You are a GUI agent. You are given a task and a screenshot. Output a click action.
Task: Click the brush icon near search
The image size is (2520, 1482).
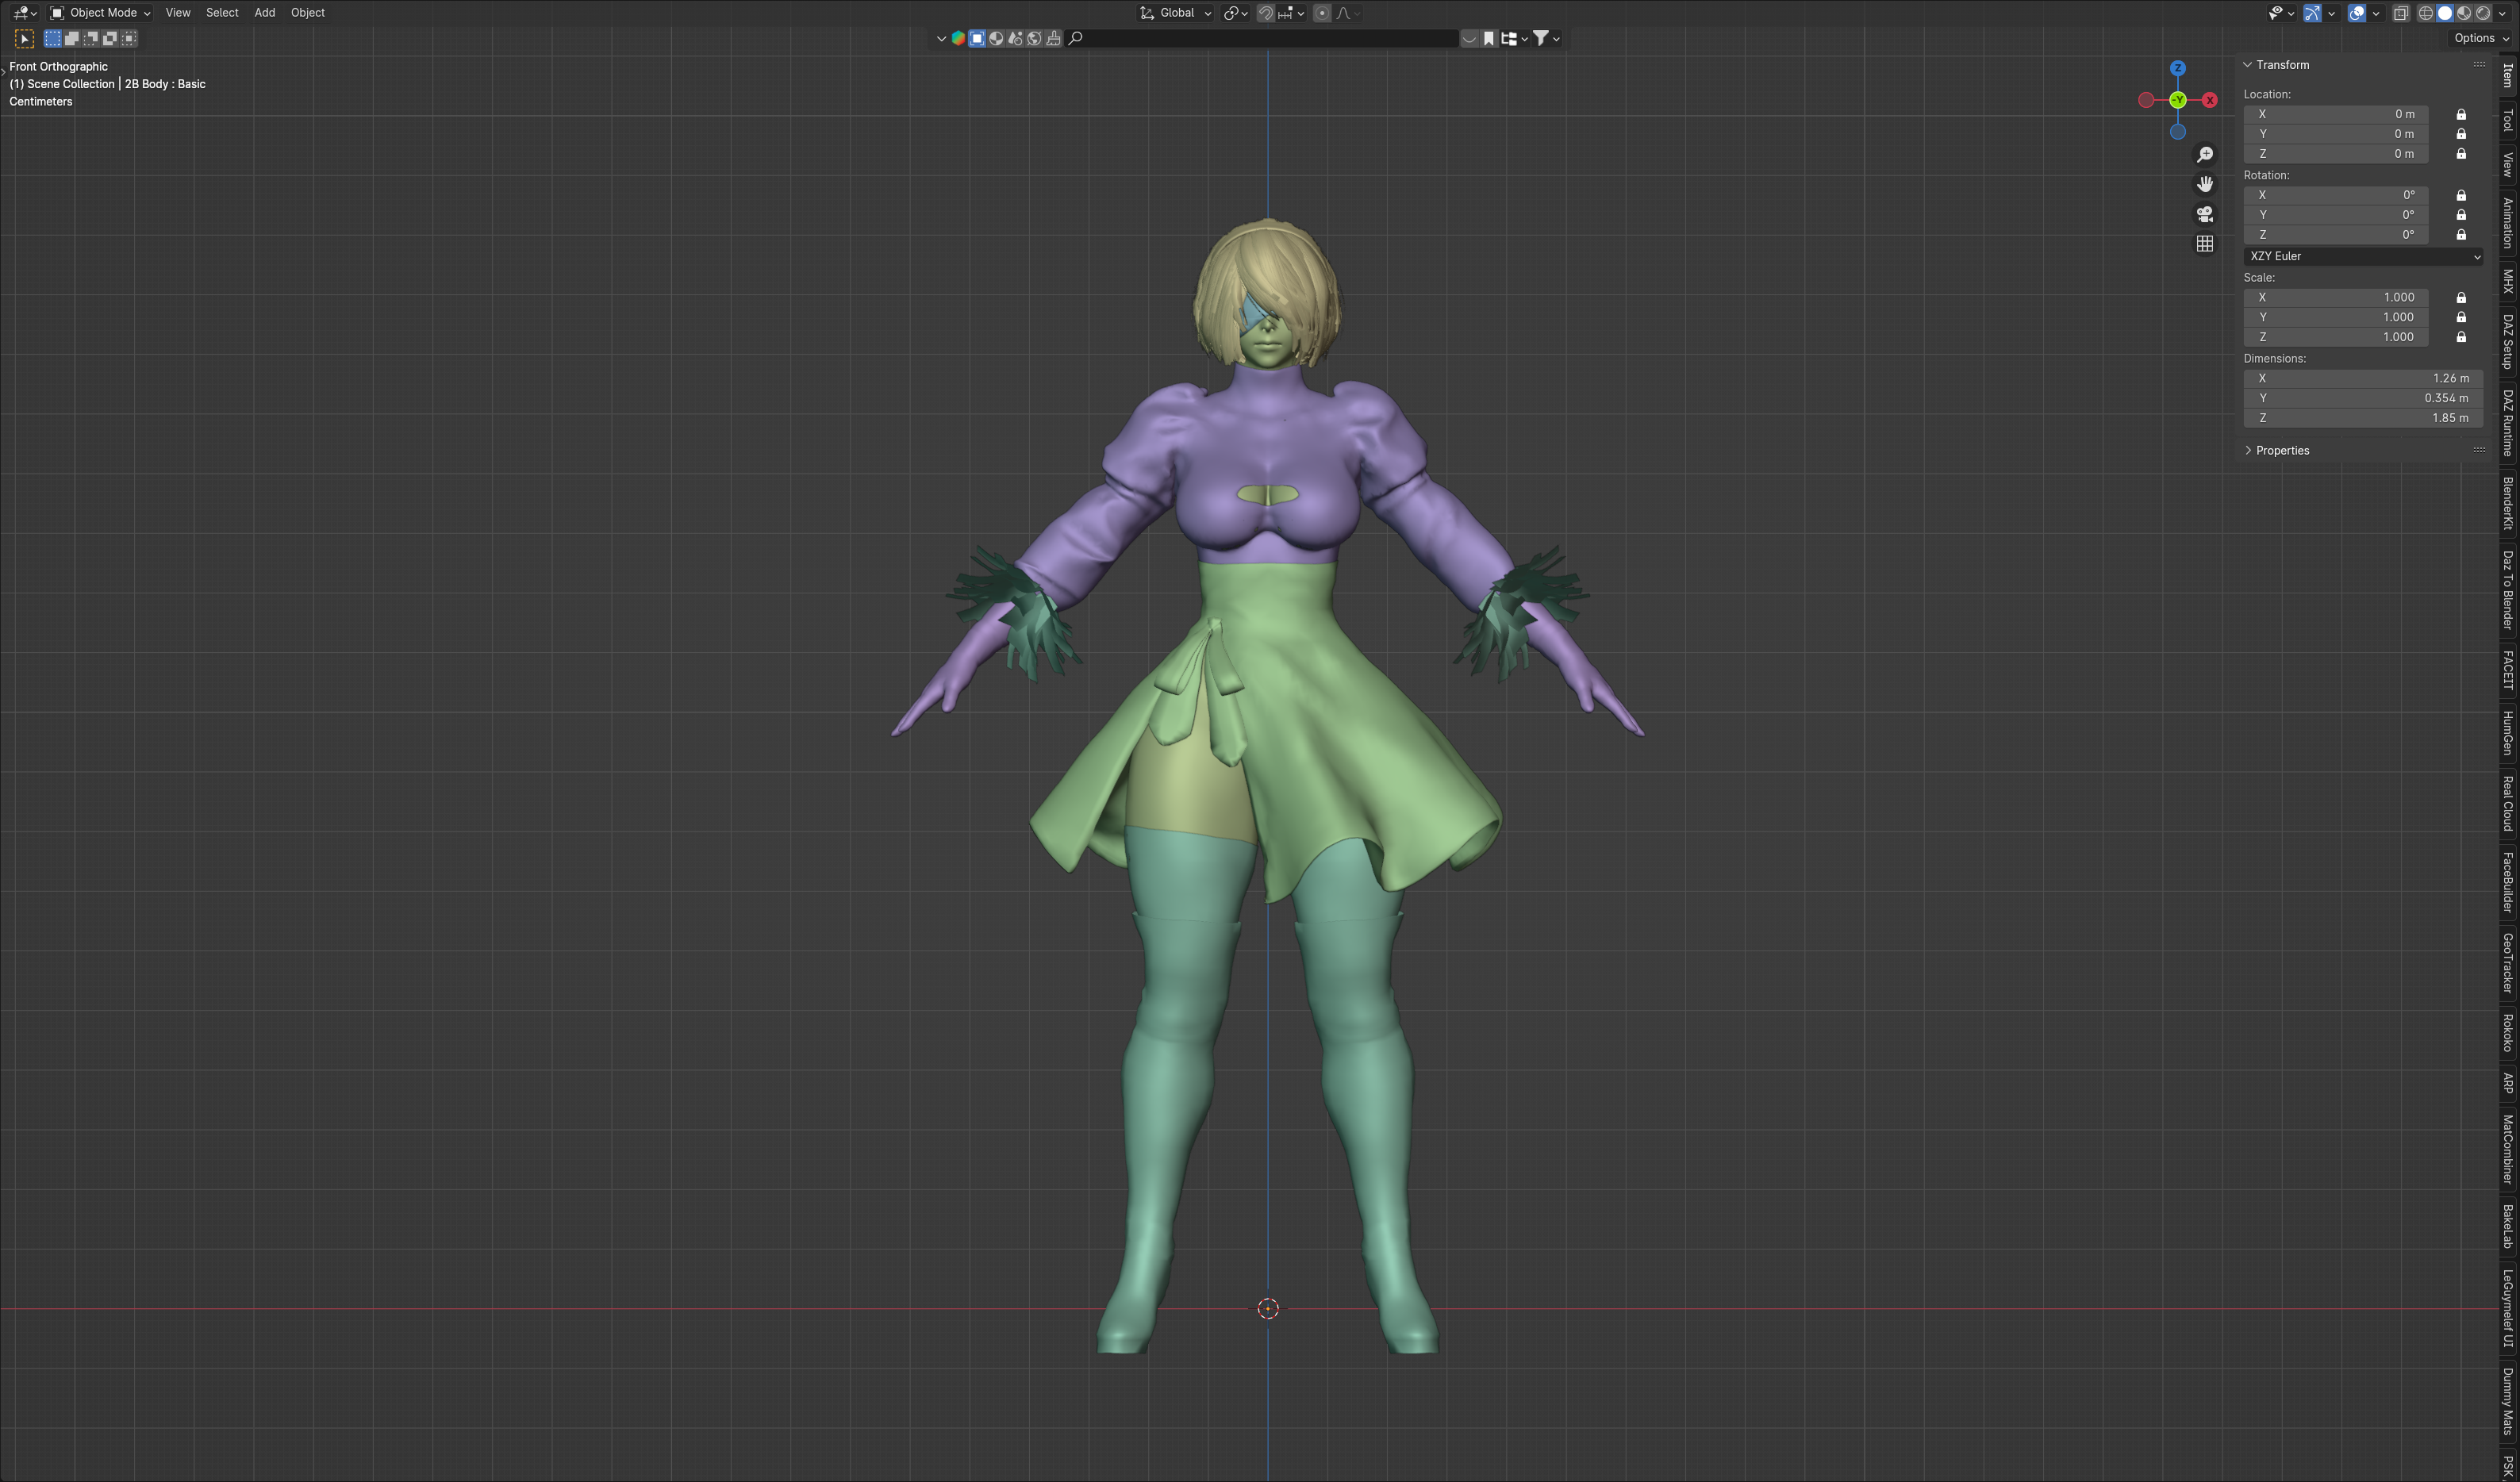(x=1053, y=39)
